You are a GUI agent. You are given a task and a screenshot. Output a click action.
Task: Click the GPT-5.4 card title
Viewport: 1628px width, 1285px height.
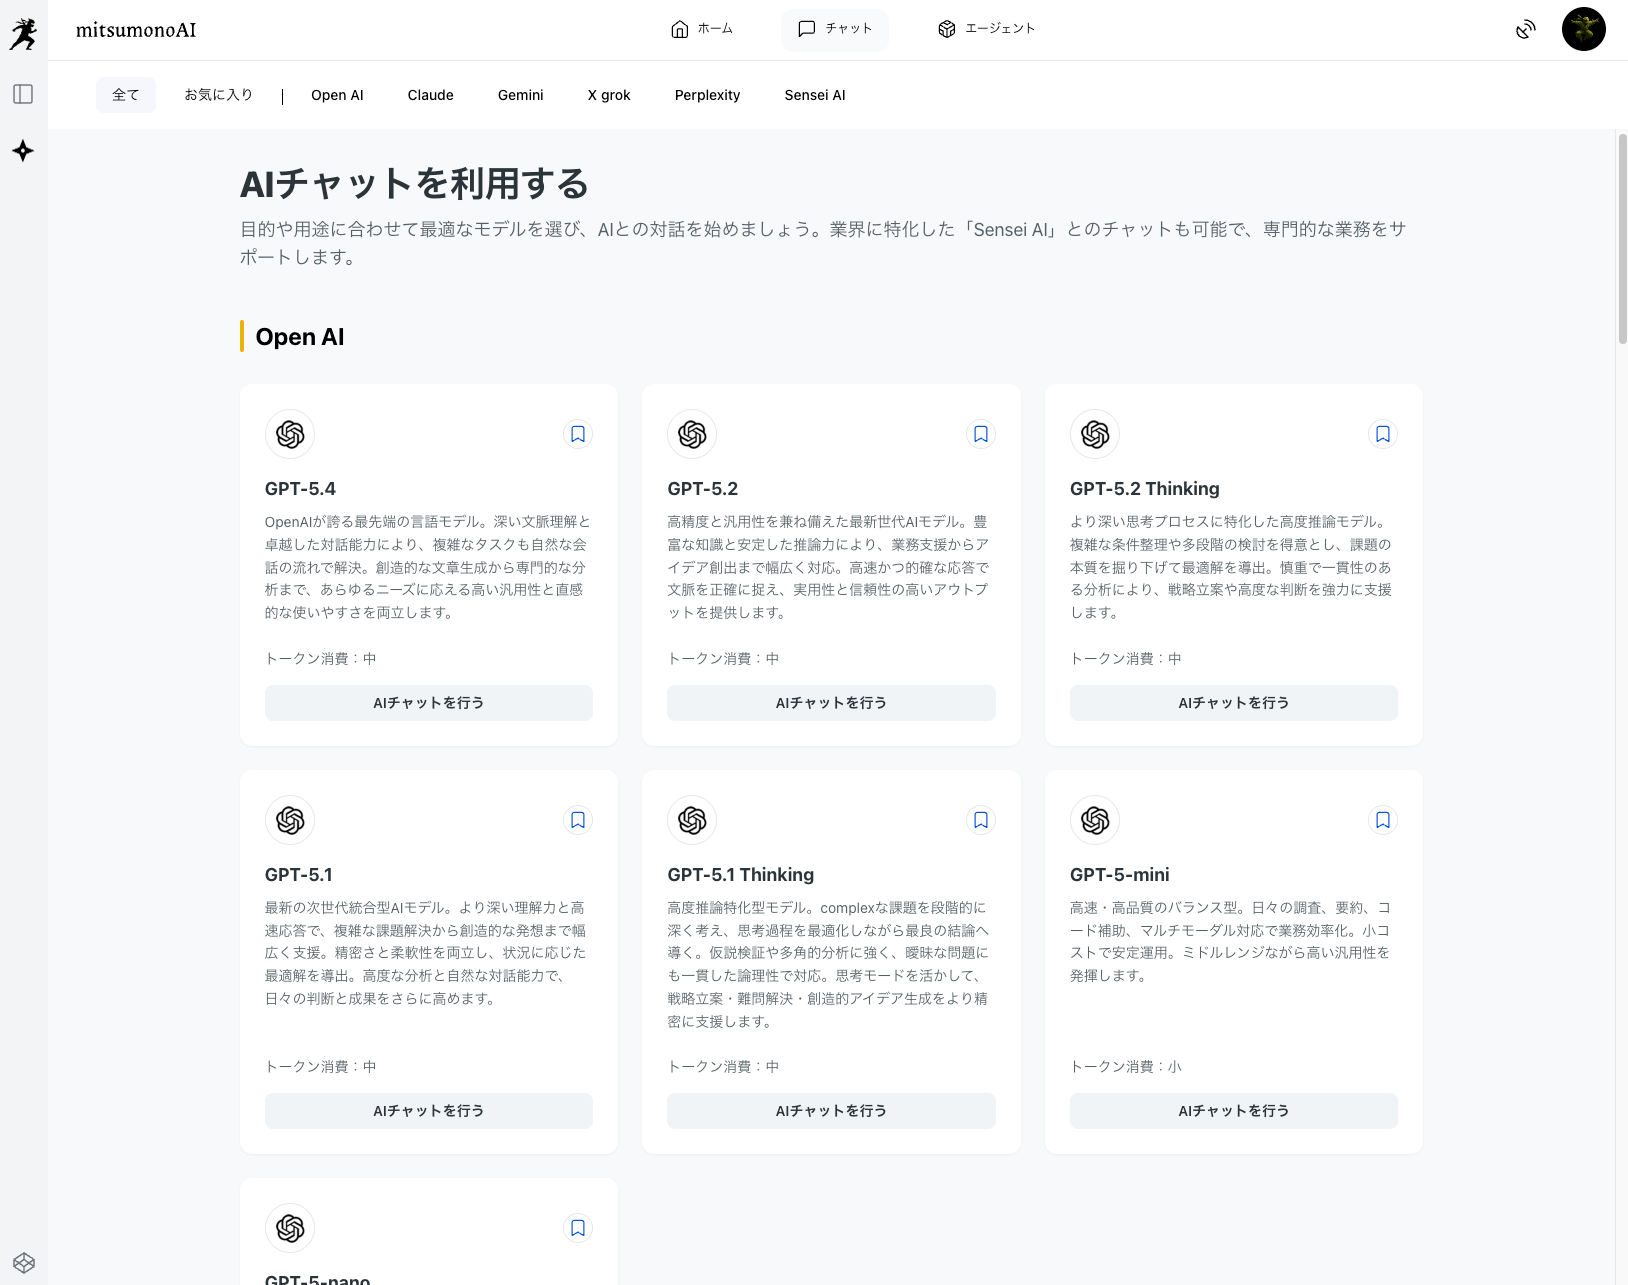point(300,489)
